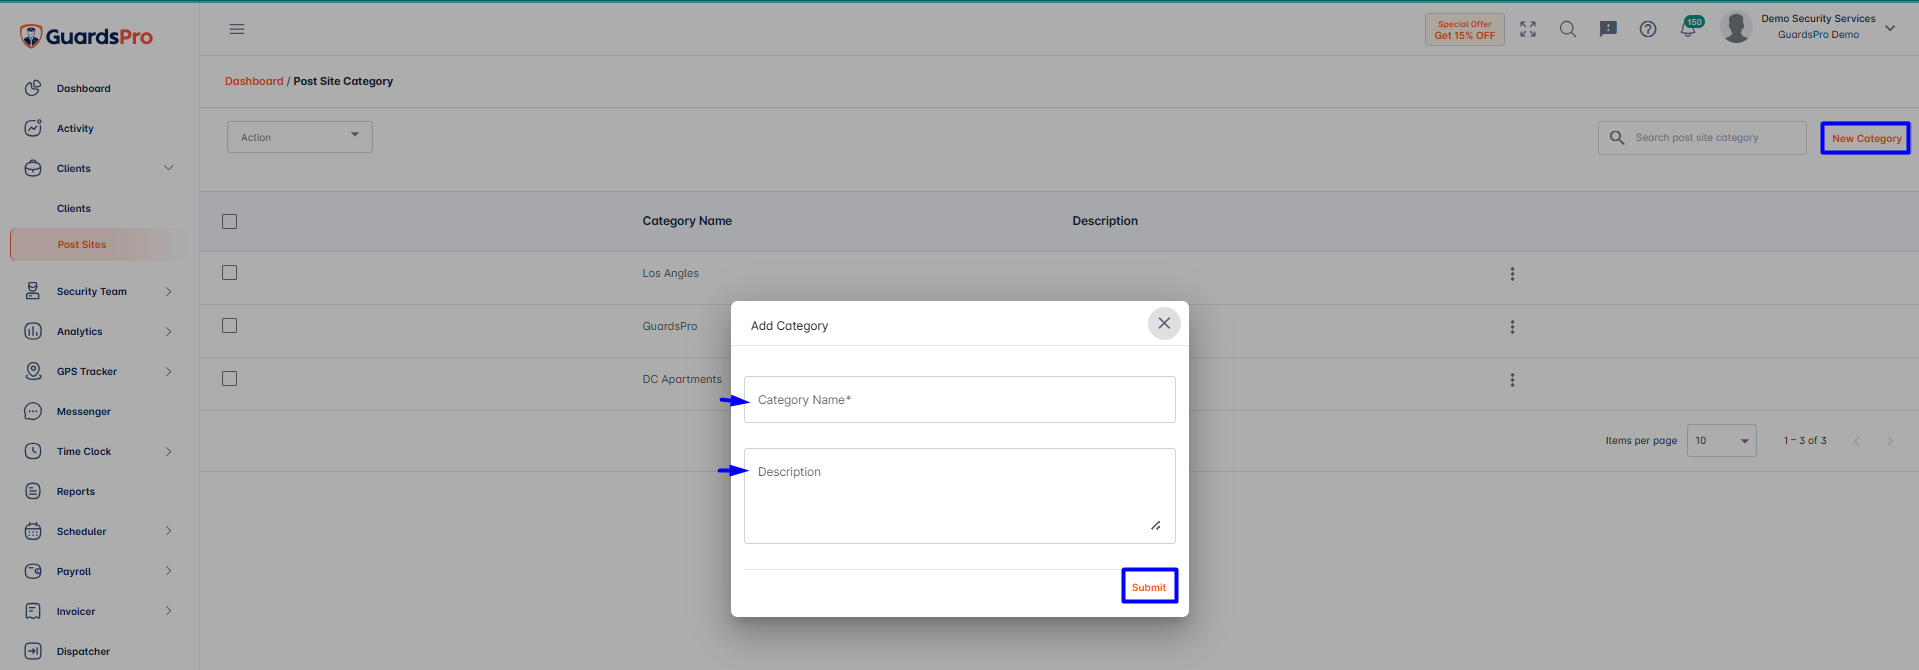The image size is (1919, 670).
Task: Click the Submit button
Action: point(1149,586)
